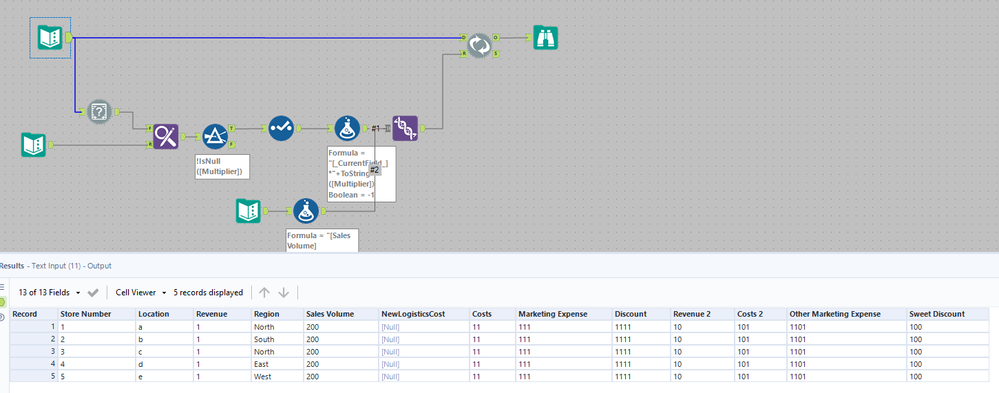
Task: Click the Store Number column header
Action: click(x=96, y=314)
